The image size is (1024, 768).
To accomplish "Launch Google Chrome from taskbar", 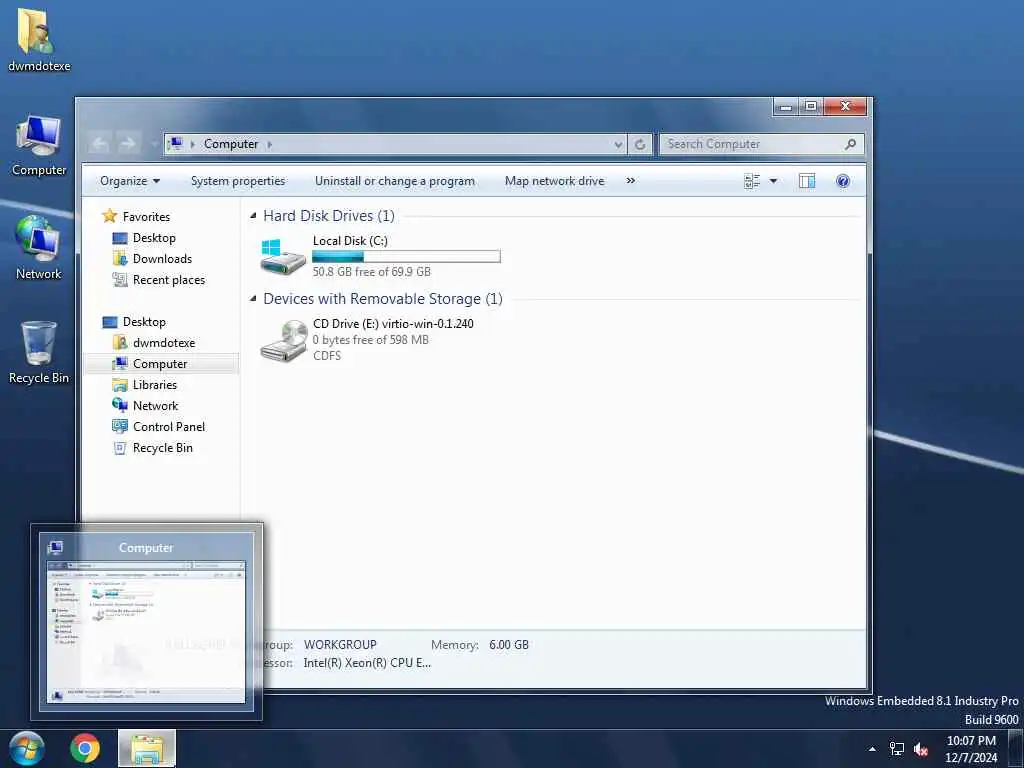I will pos(85,748).
